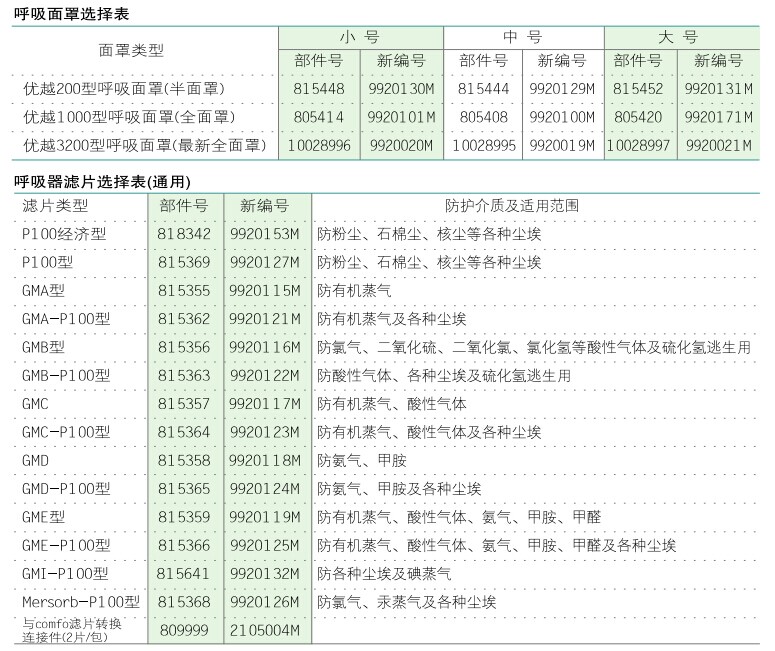Select part number 815369
775x651 pixels.
184,262
